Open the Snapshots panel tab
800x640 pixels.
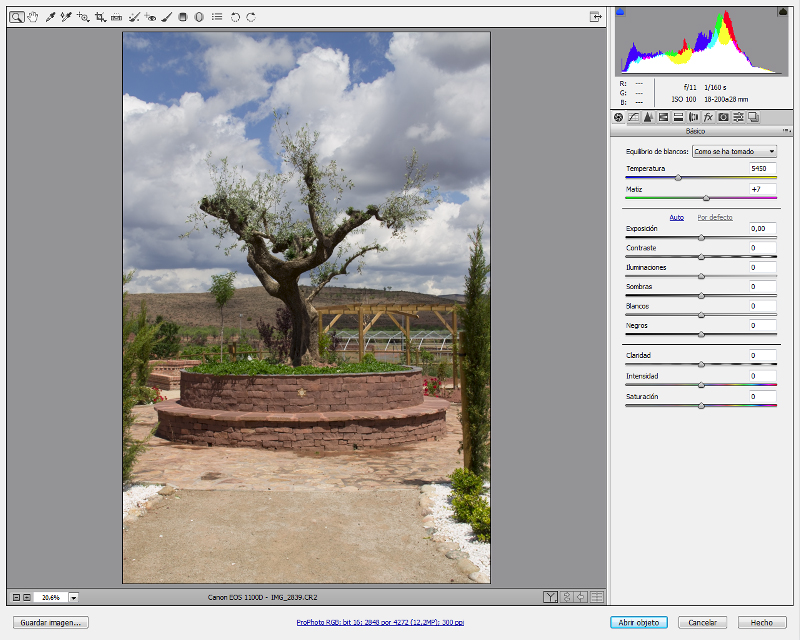[754, 117]
